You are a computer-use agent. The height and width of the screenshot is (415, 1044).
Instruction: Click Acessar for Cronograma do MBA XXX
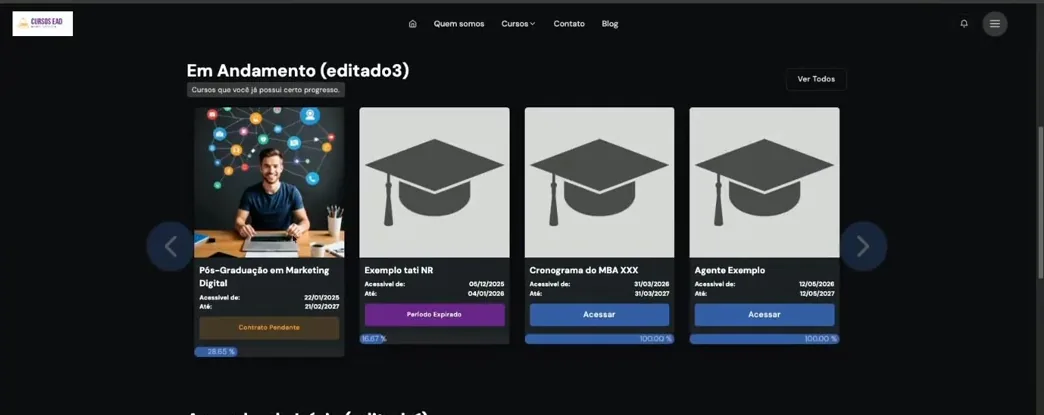(599, 314)
